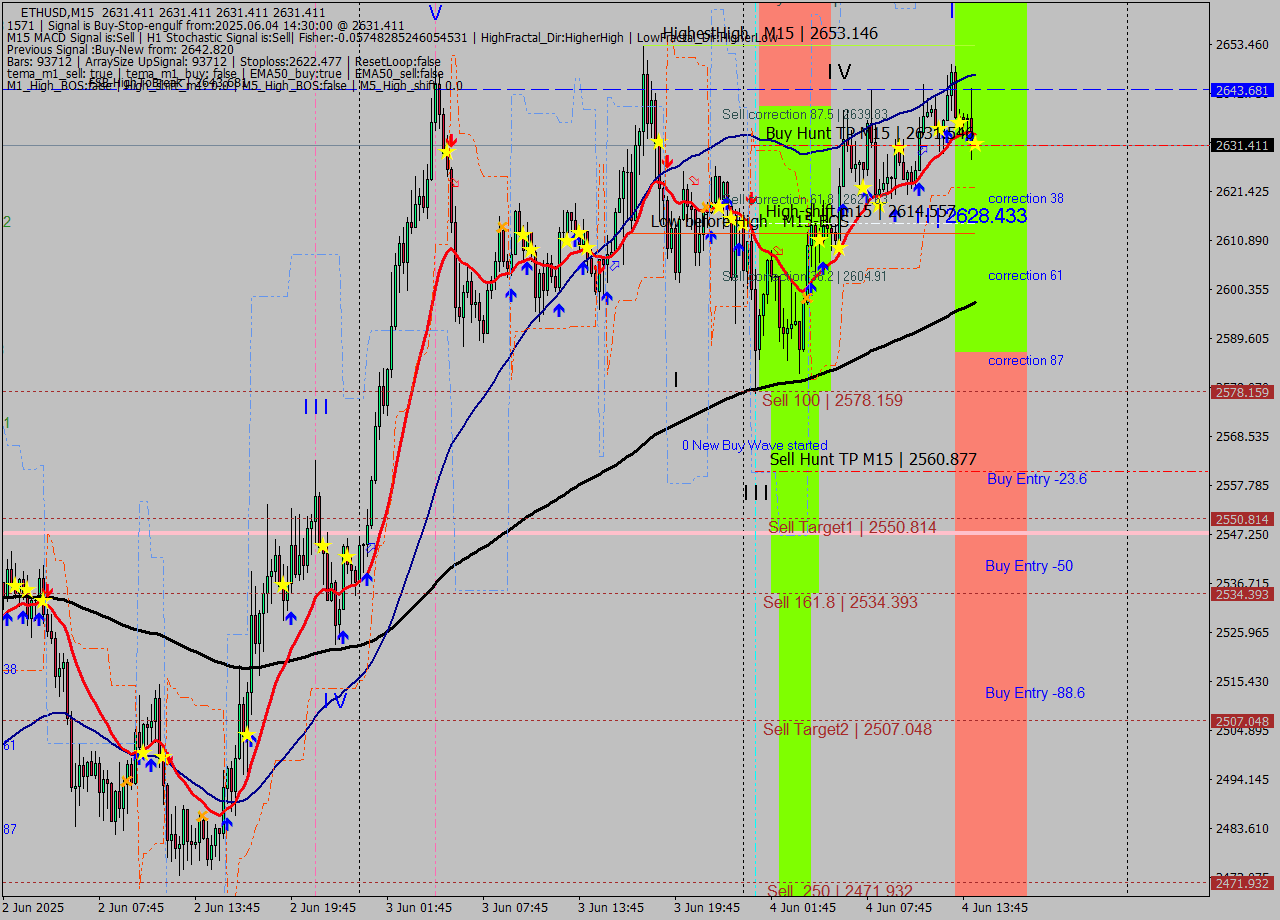1280x920 pixels.
Task: Click the Sell Hunt TP M15 | 2560.877 text
Action: 870,459
